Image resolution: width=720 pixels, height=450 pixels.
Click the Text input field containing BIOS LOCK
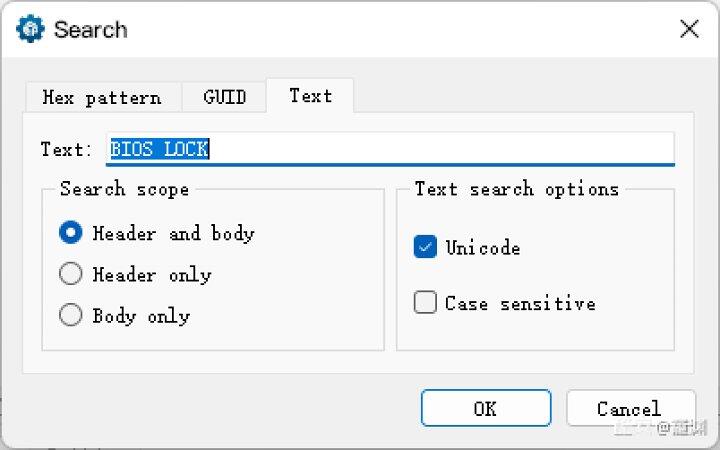390,149
